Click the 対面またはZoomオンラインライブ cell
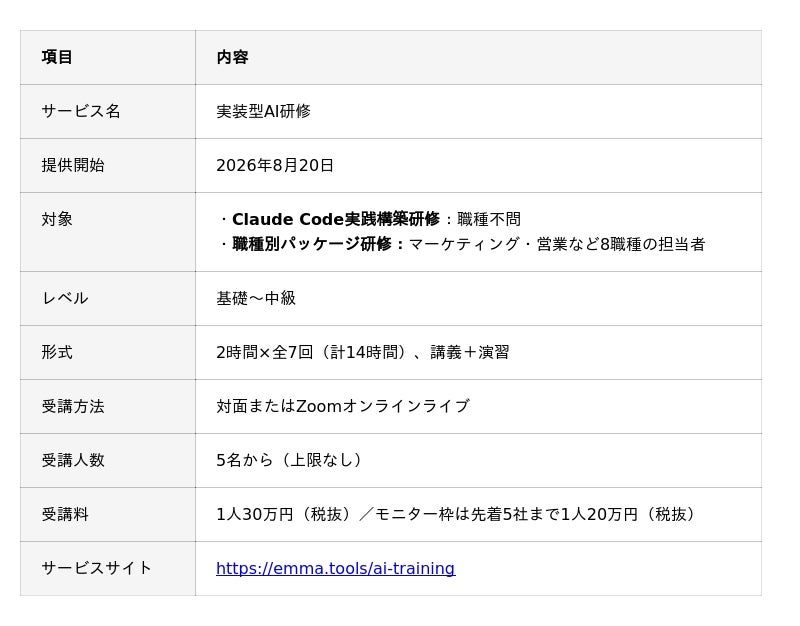Image resolution: width=800 pixels, height=626 pixels. tap(343, 406)
